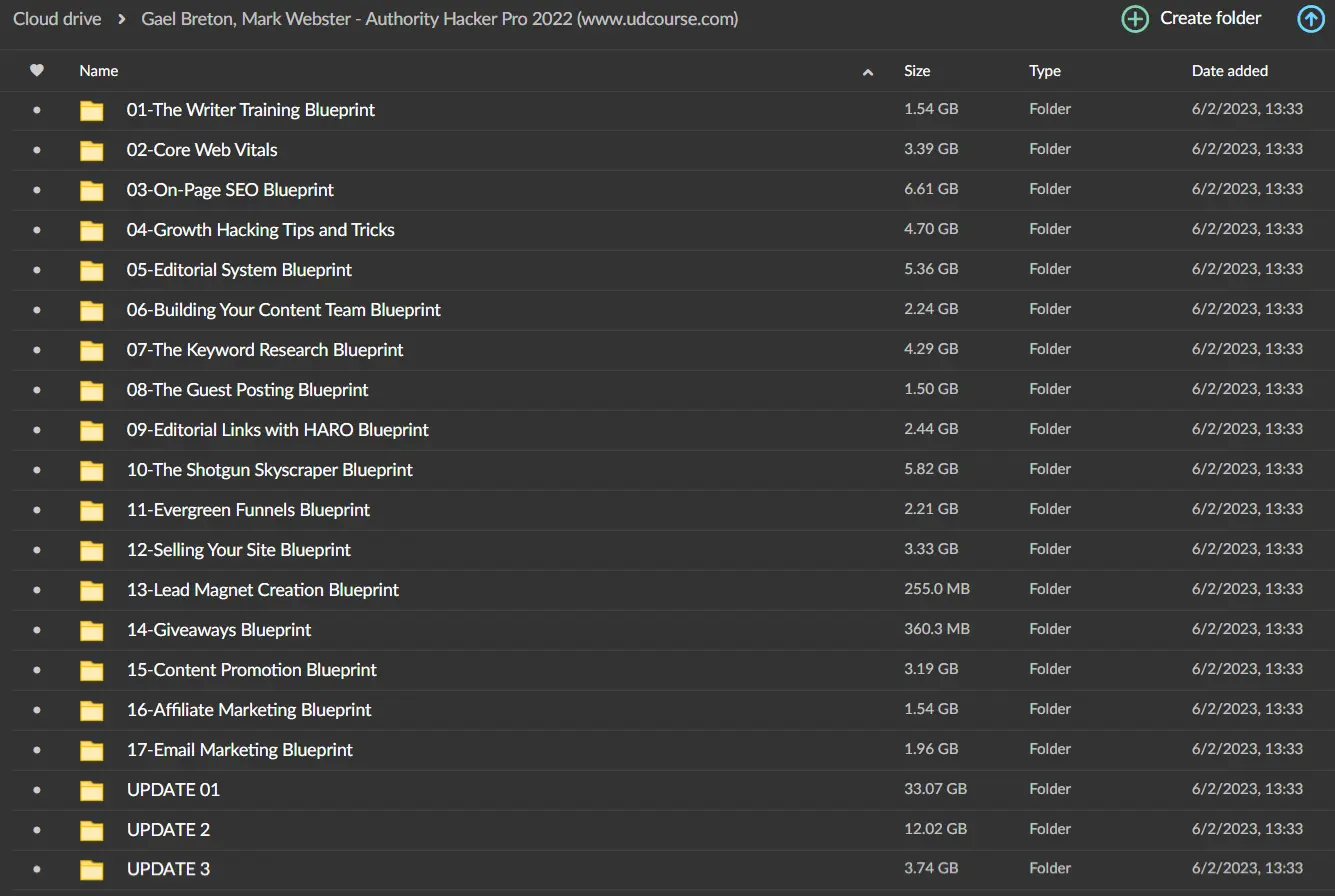This screenshot has width=1335, height=896.
Task: Open the 03-On-Page SEO Blueprint folder icon
Action: pos(92,190)
